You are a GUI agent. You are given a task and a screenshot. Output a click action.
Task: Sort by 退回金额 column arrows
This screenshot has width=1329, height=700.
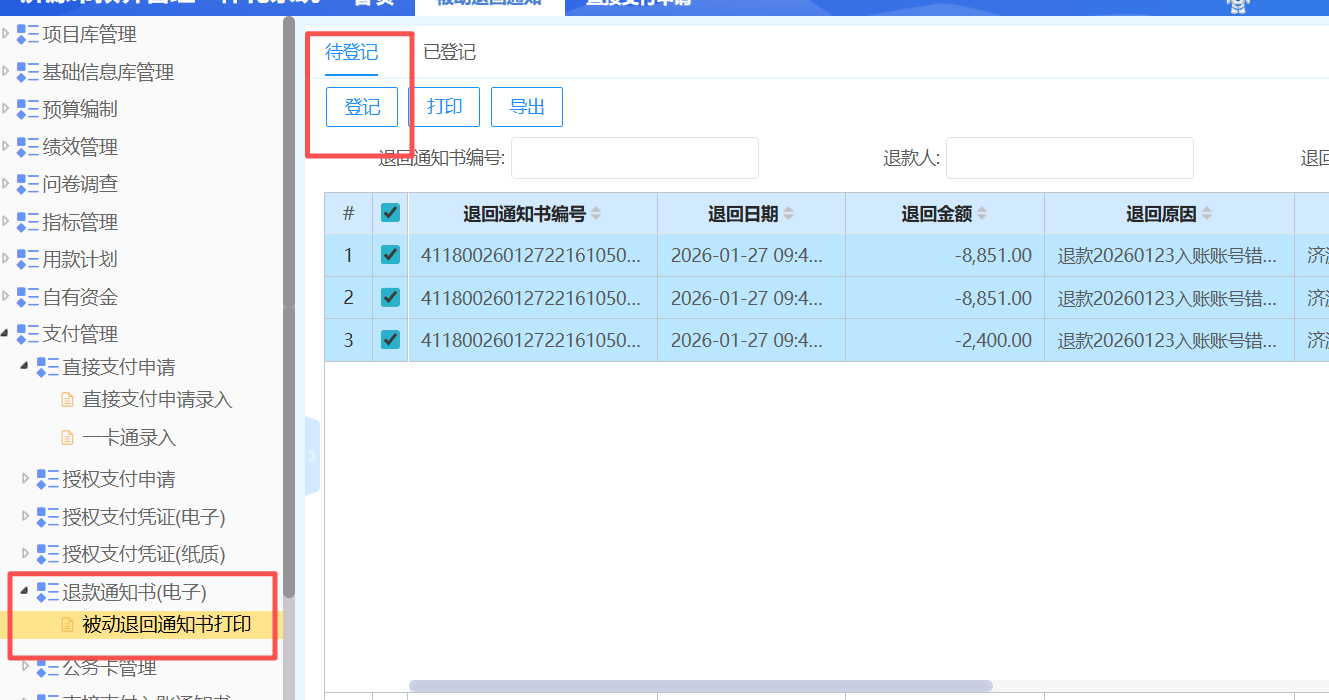[x=982, y=214]
